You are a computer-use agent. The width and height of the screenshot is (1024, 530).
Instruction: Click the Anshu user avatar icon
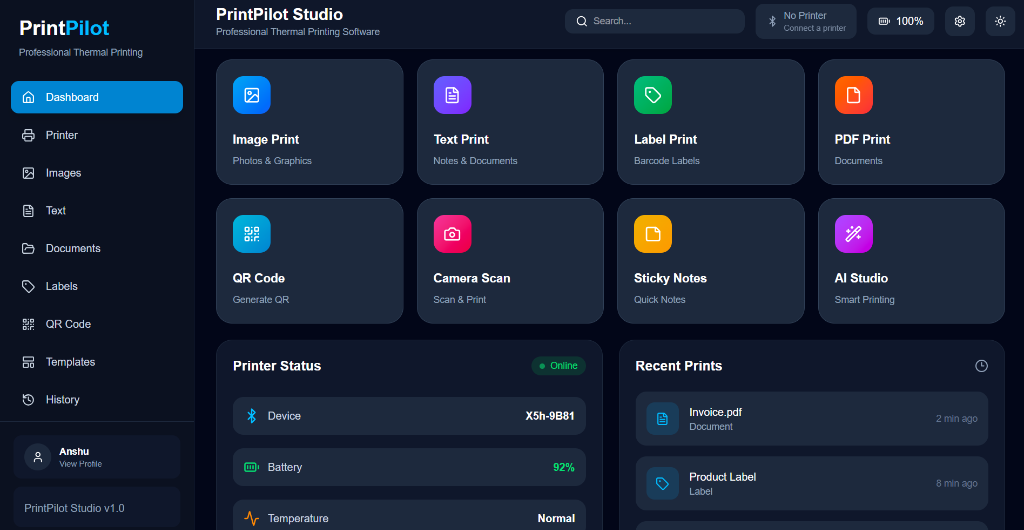38,457
